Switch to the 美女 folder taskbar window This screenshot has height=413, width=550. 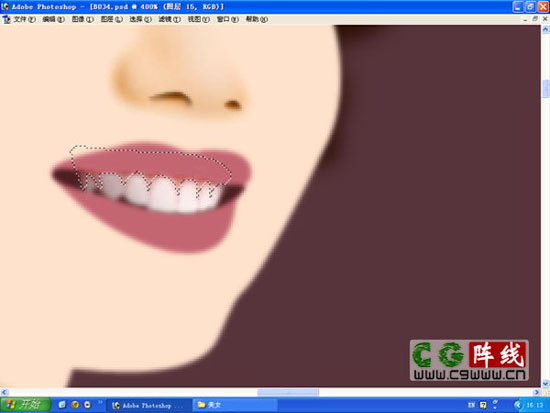(x=235, y=405)
